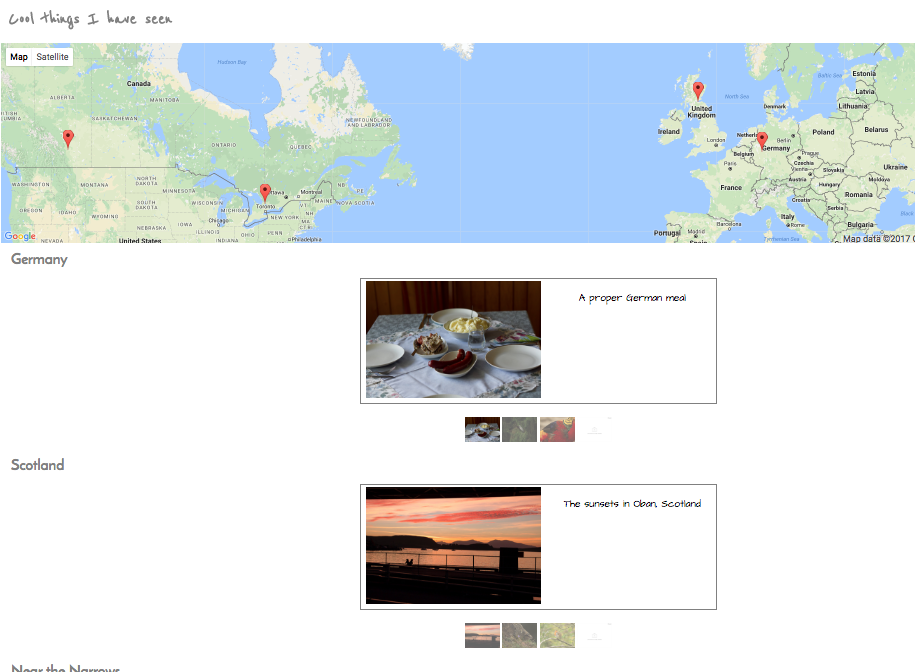Click the map marker over Germany
This screenshot has width=915, height=672.
(x=762, y=140)
